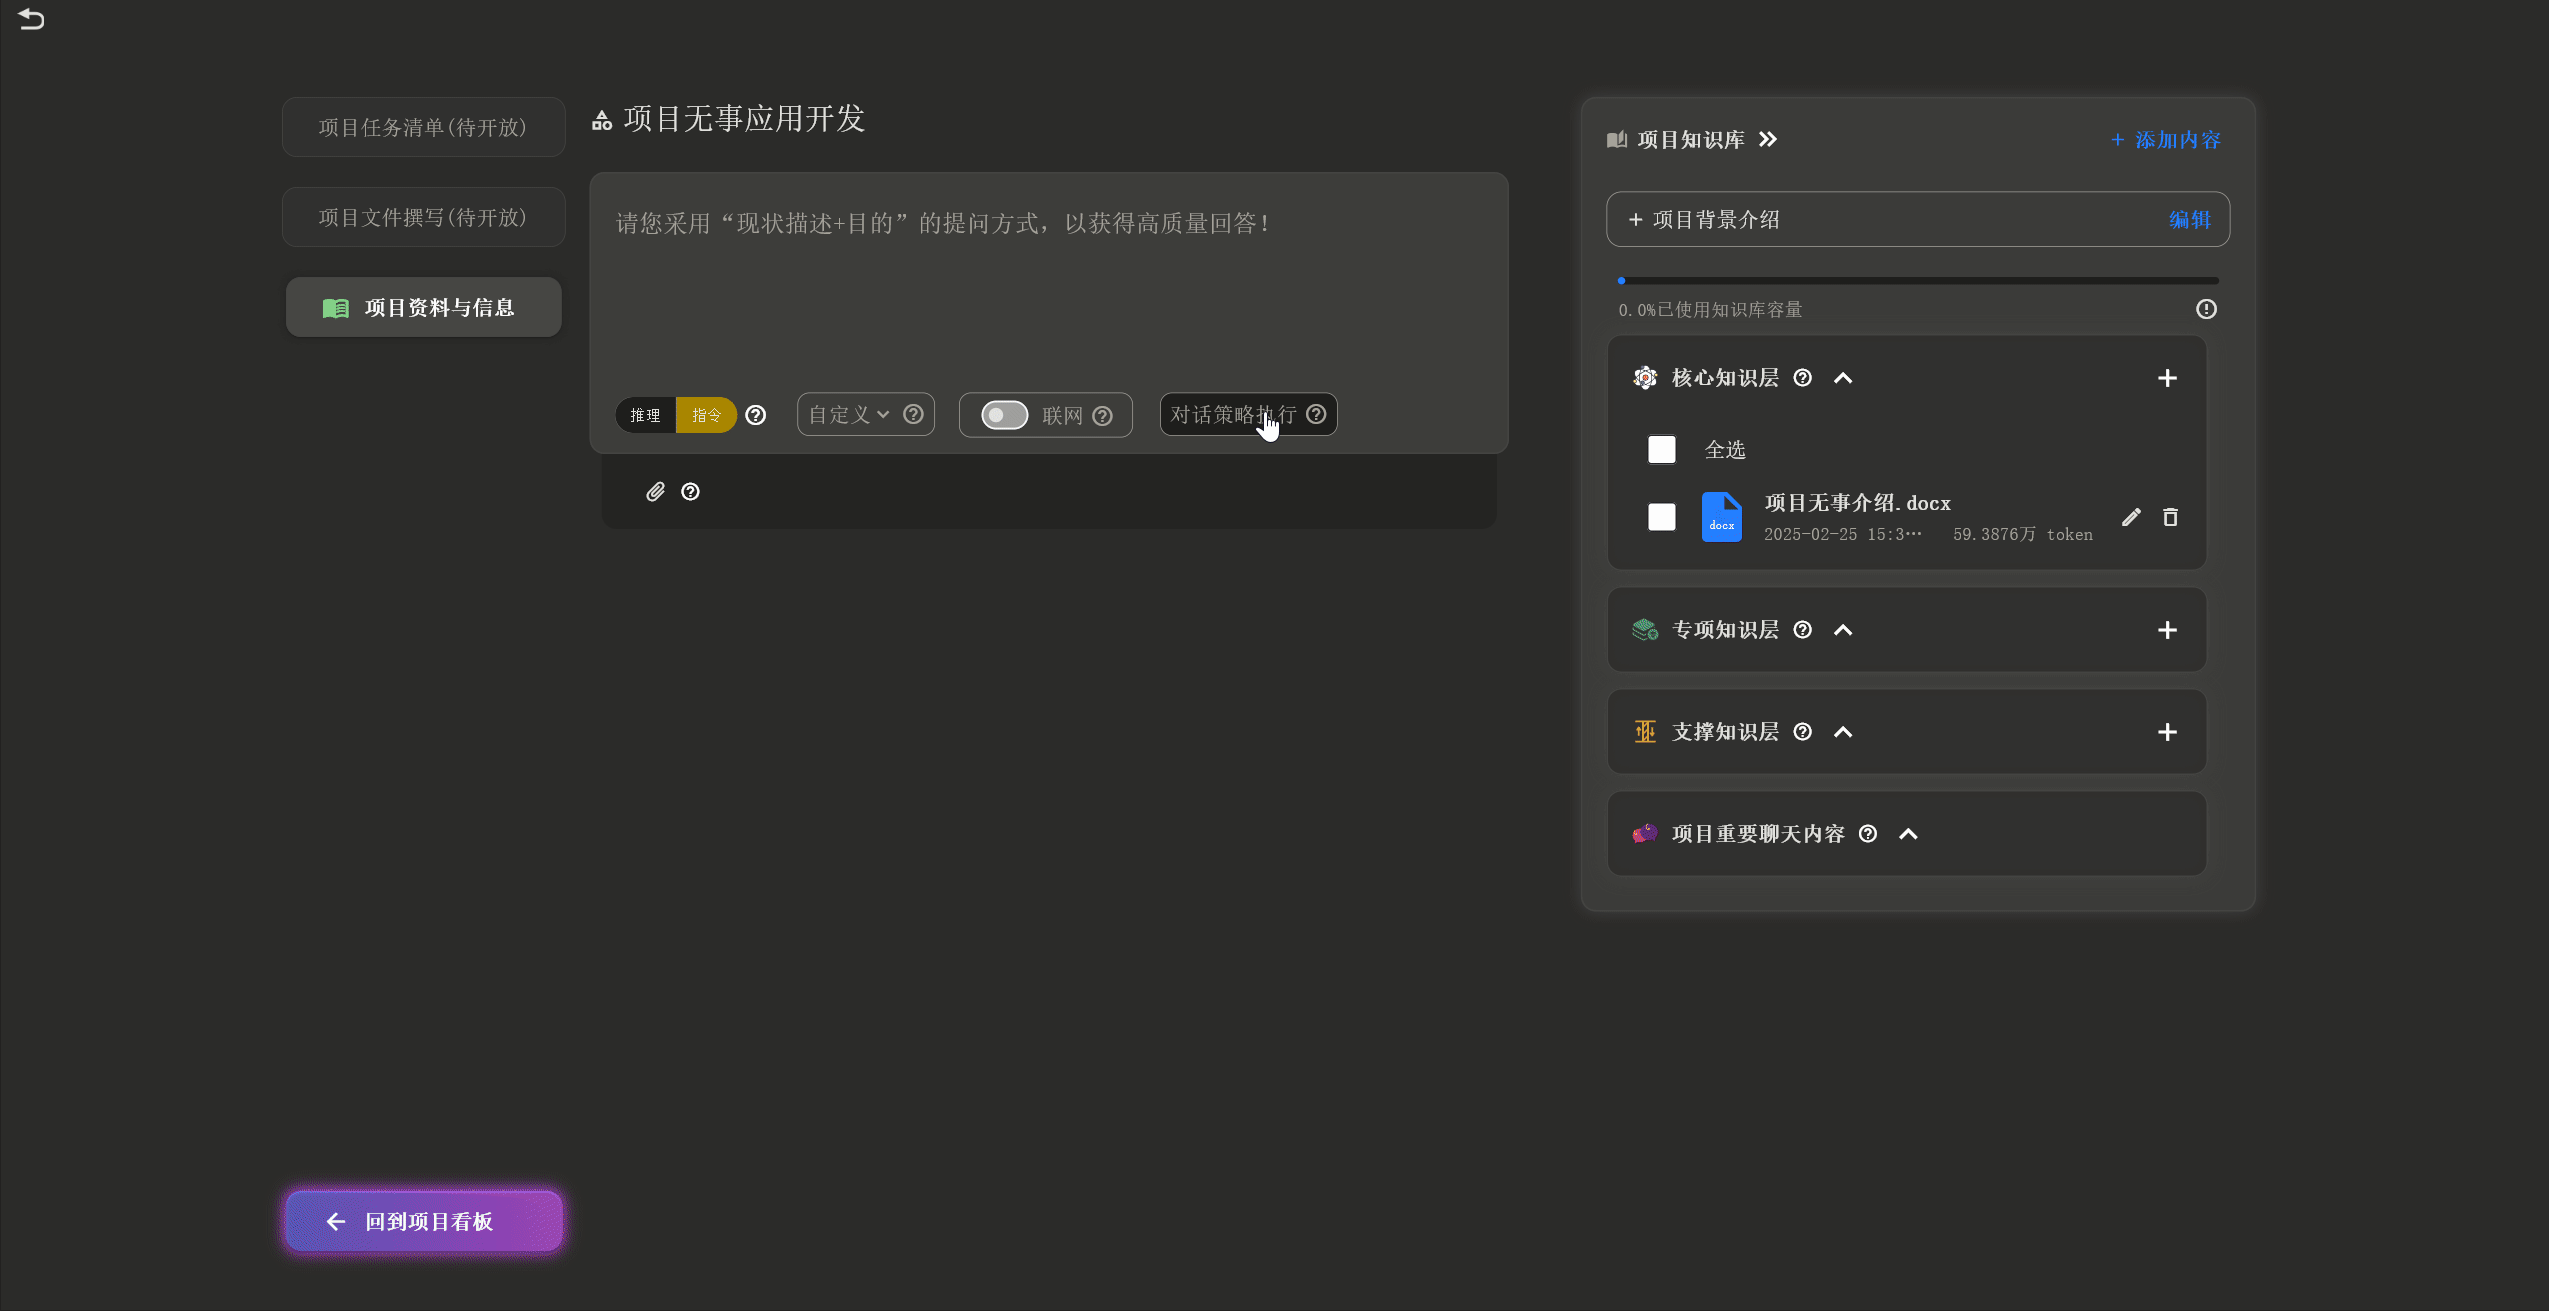Toggle the 联网 switch
The width and height of the screenshot is (2549, 1311).
[x=1004, y=415]
